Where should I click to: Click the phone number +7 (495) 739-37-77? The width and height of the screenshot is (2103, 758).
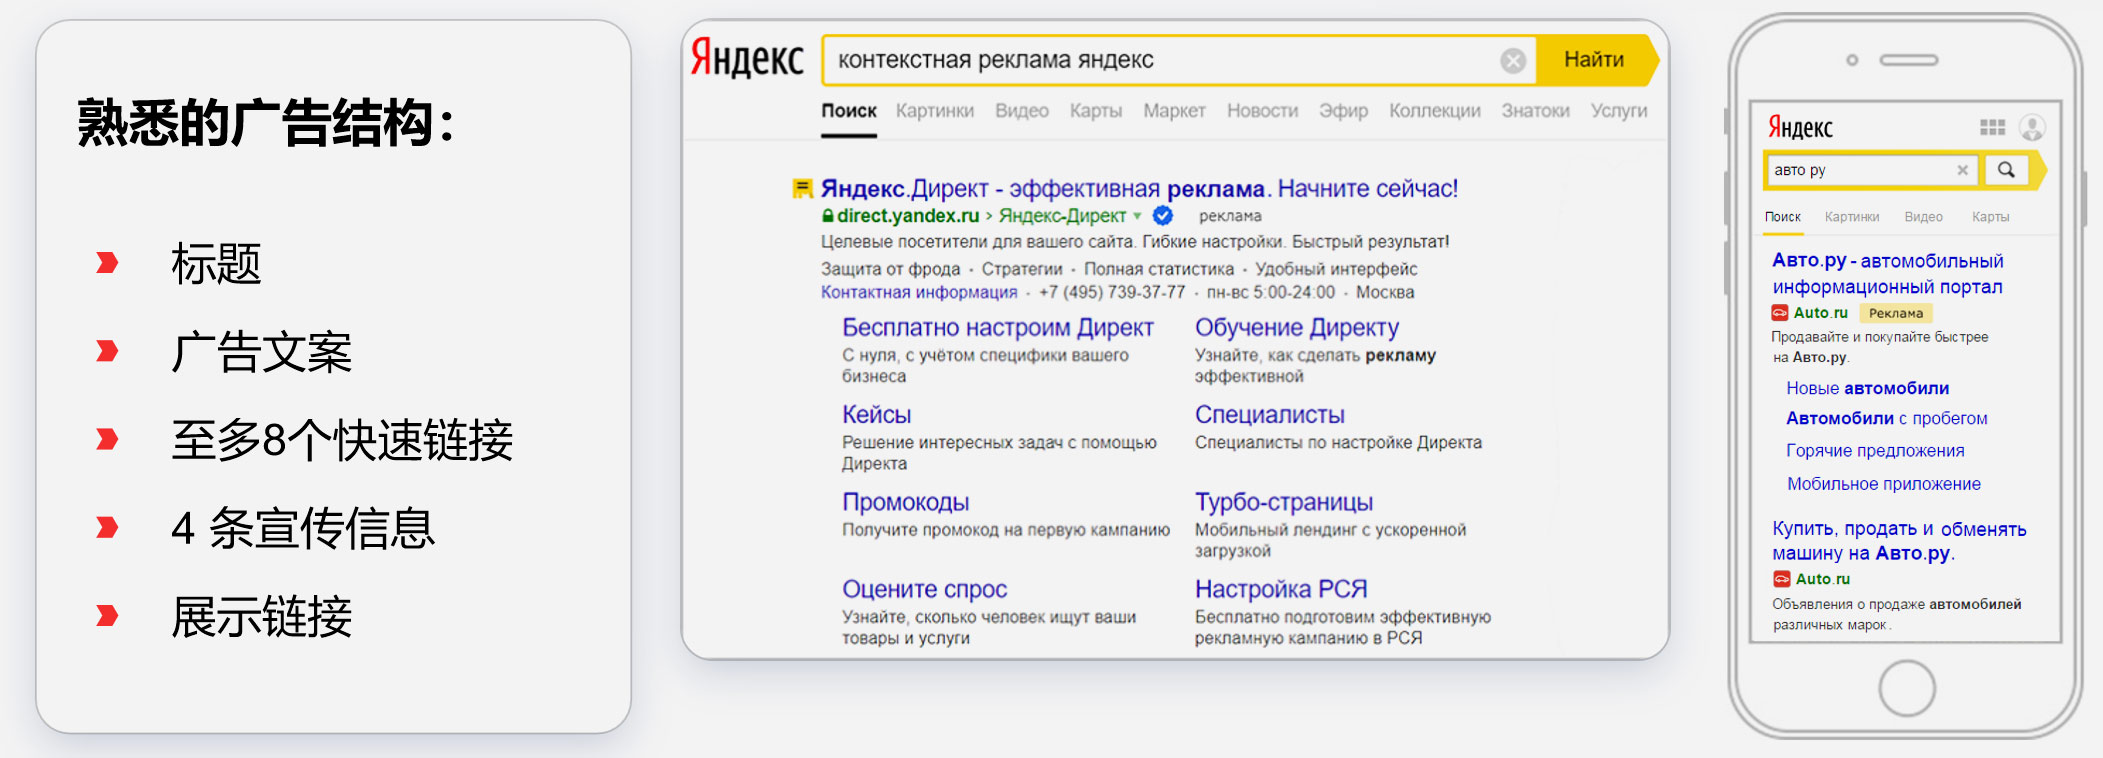[1112, 292]
